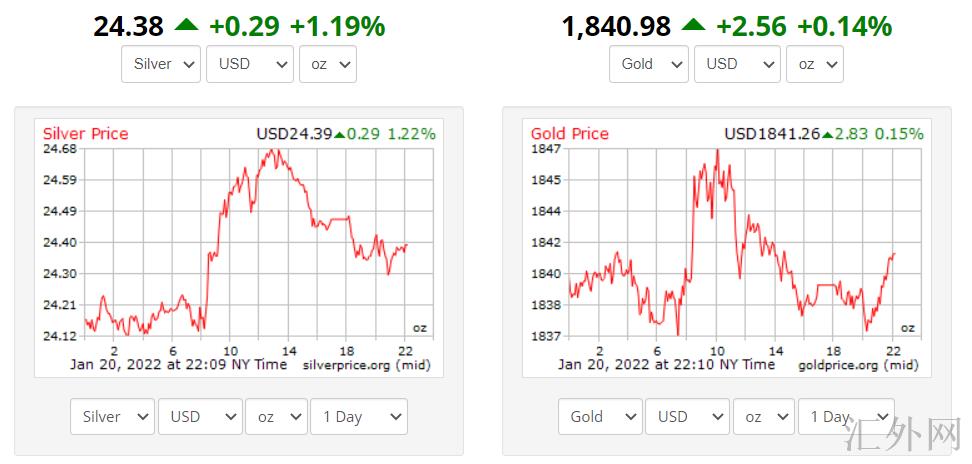The width and height of the screenshot is (972, 464).
Task: Open the 1 Day range dropdown below gold chart
Action: point(846,417)
